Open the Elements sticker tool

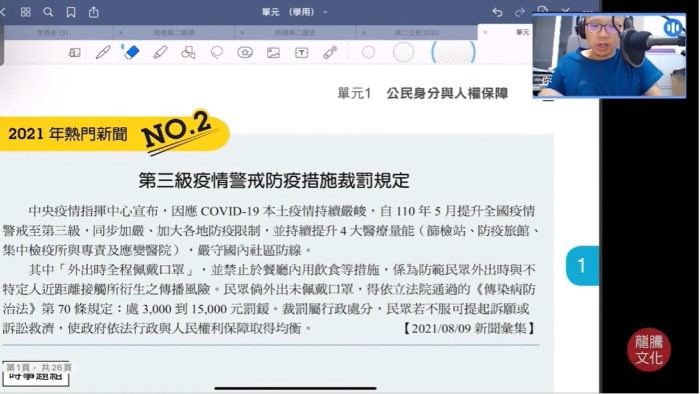[245, 52]
